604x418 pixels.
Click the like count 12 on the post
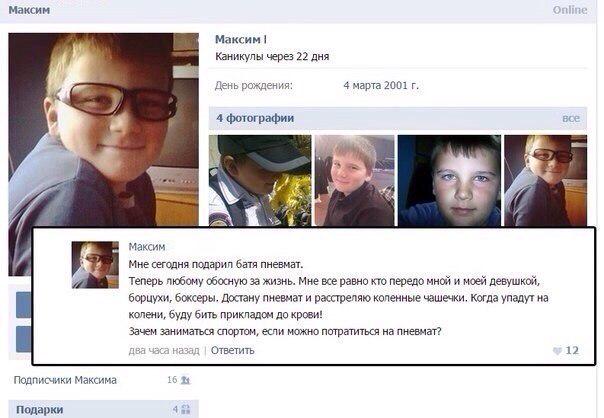coord(572,350)
